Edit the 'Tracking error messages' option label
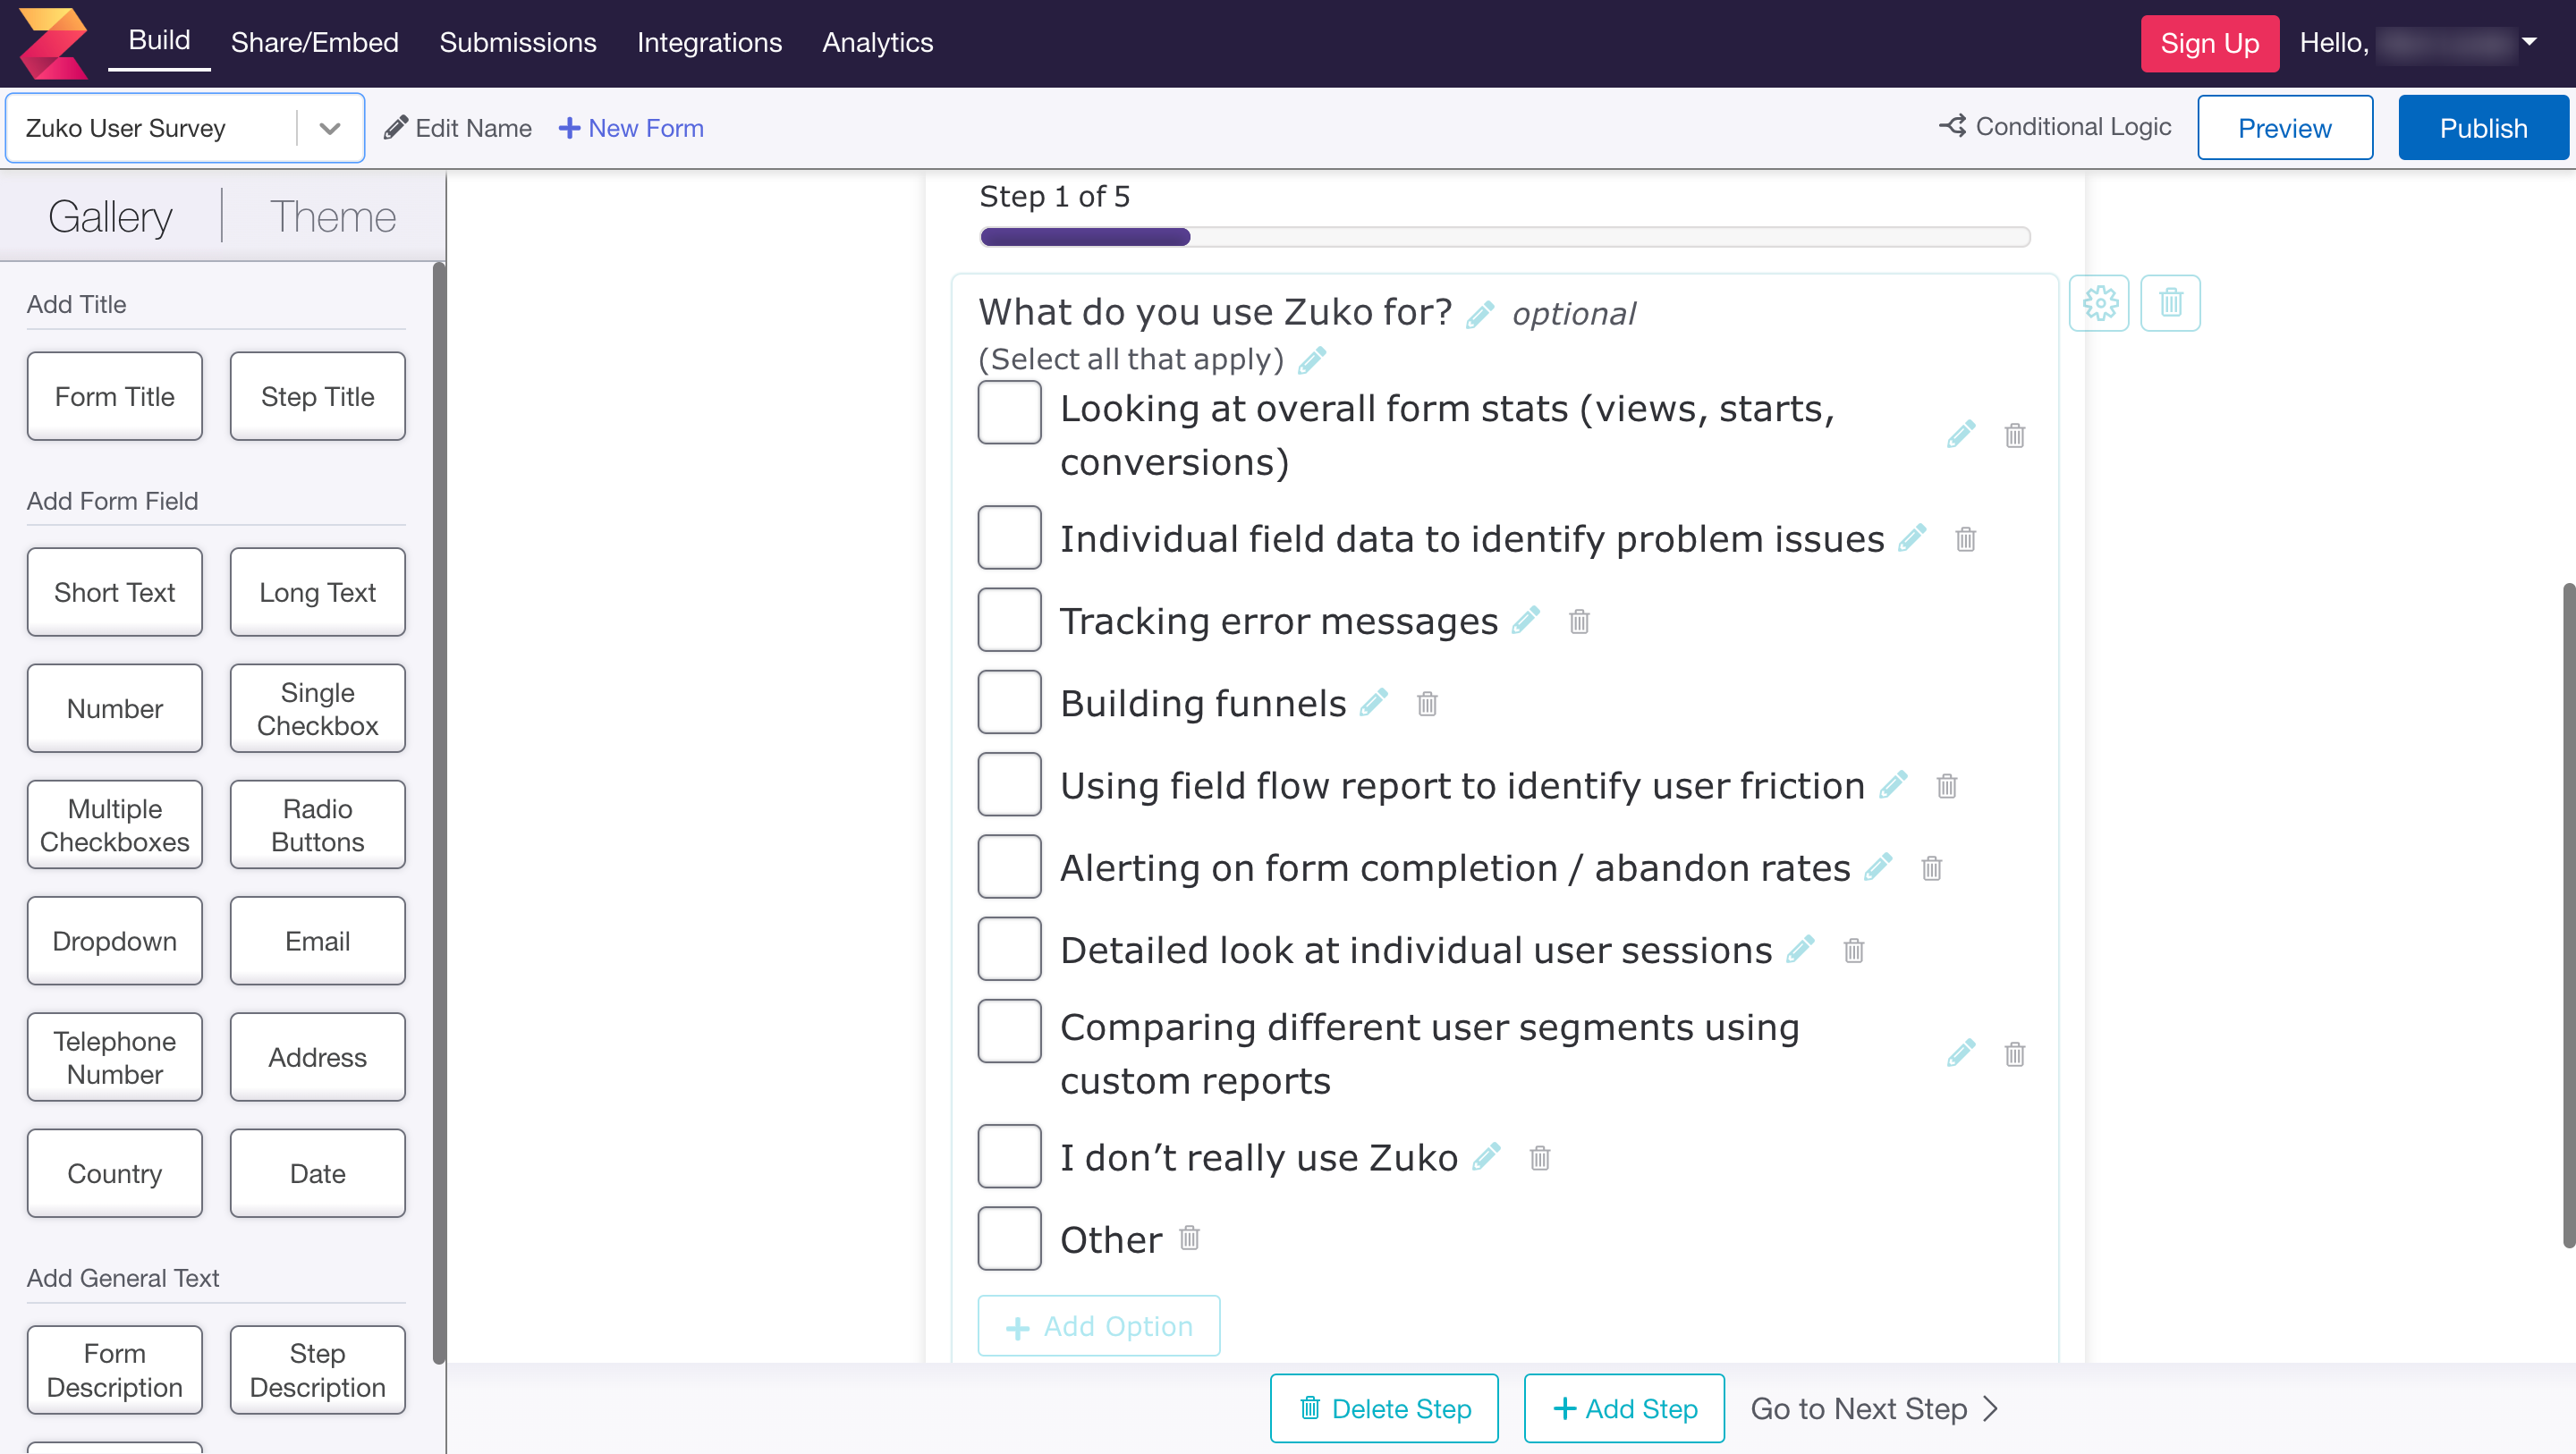 [1526, 620]
